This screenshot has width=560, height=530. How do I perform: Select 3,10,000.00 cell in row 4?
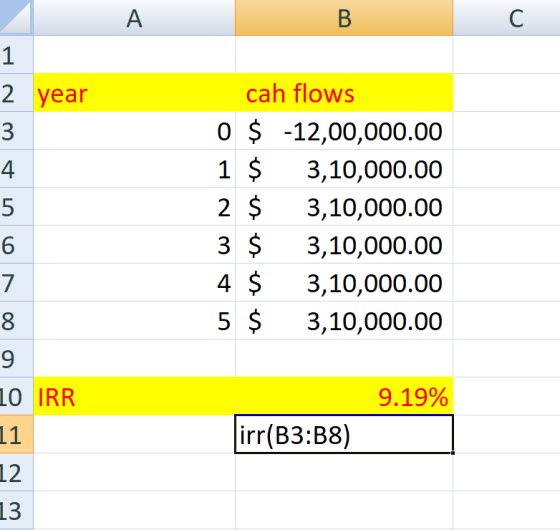[344, 169]
